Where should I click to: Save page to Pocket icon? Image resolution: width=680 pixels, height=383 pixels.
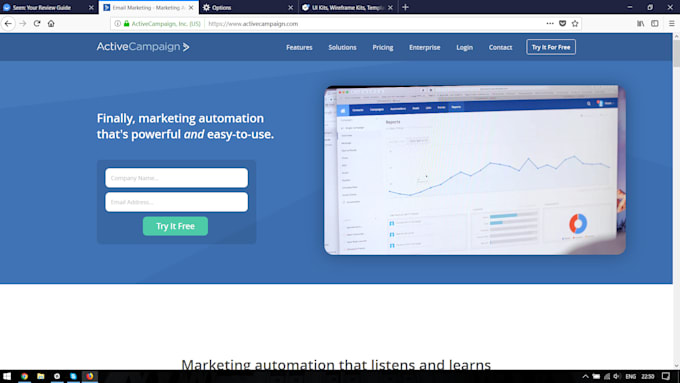click(562, 23)
